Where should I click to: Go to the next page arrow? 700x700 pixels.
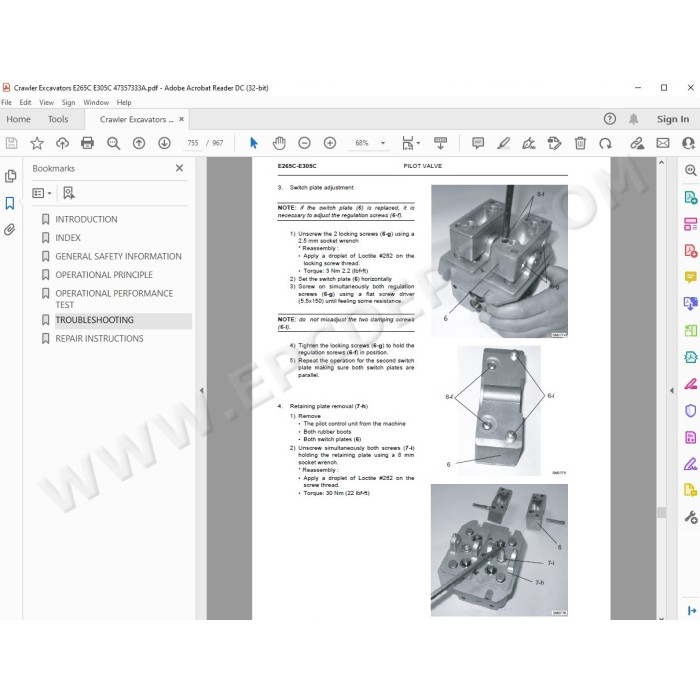point(164,143)
